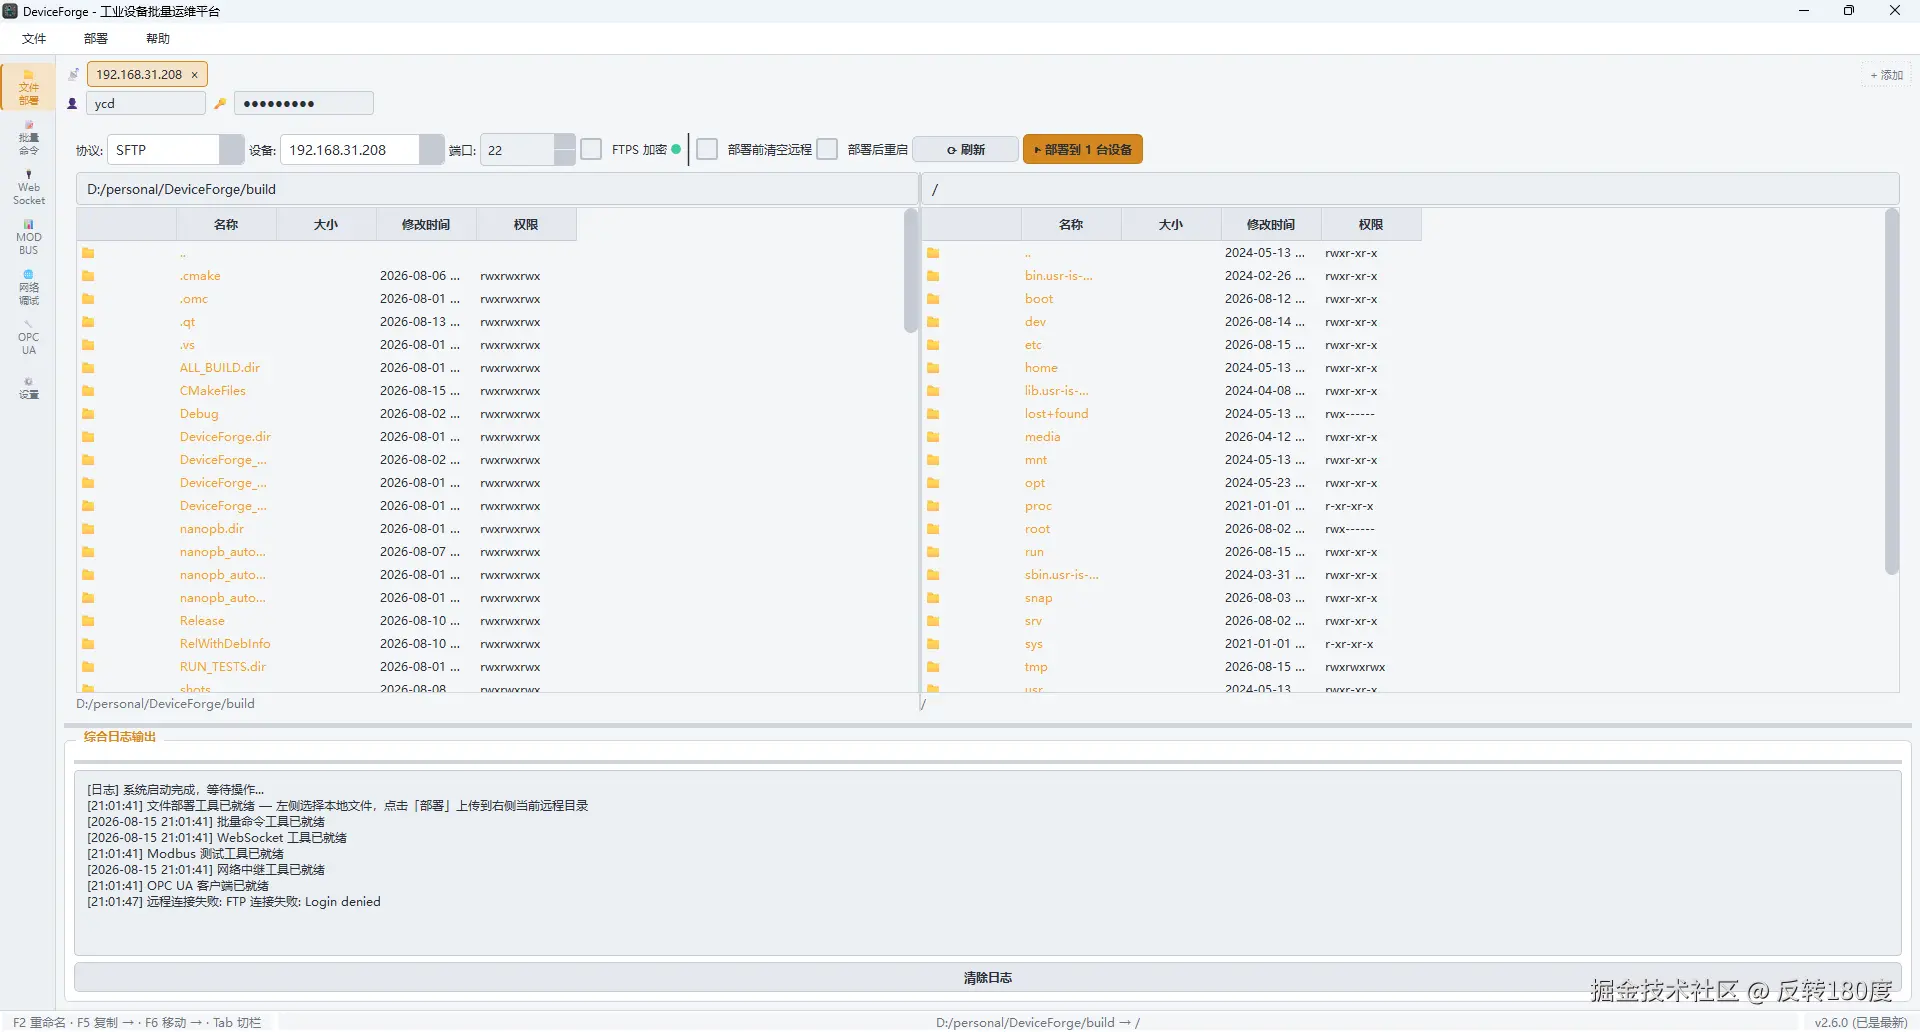Select the .omc folder name

(x=194, y=299)
